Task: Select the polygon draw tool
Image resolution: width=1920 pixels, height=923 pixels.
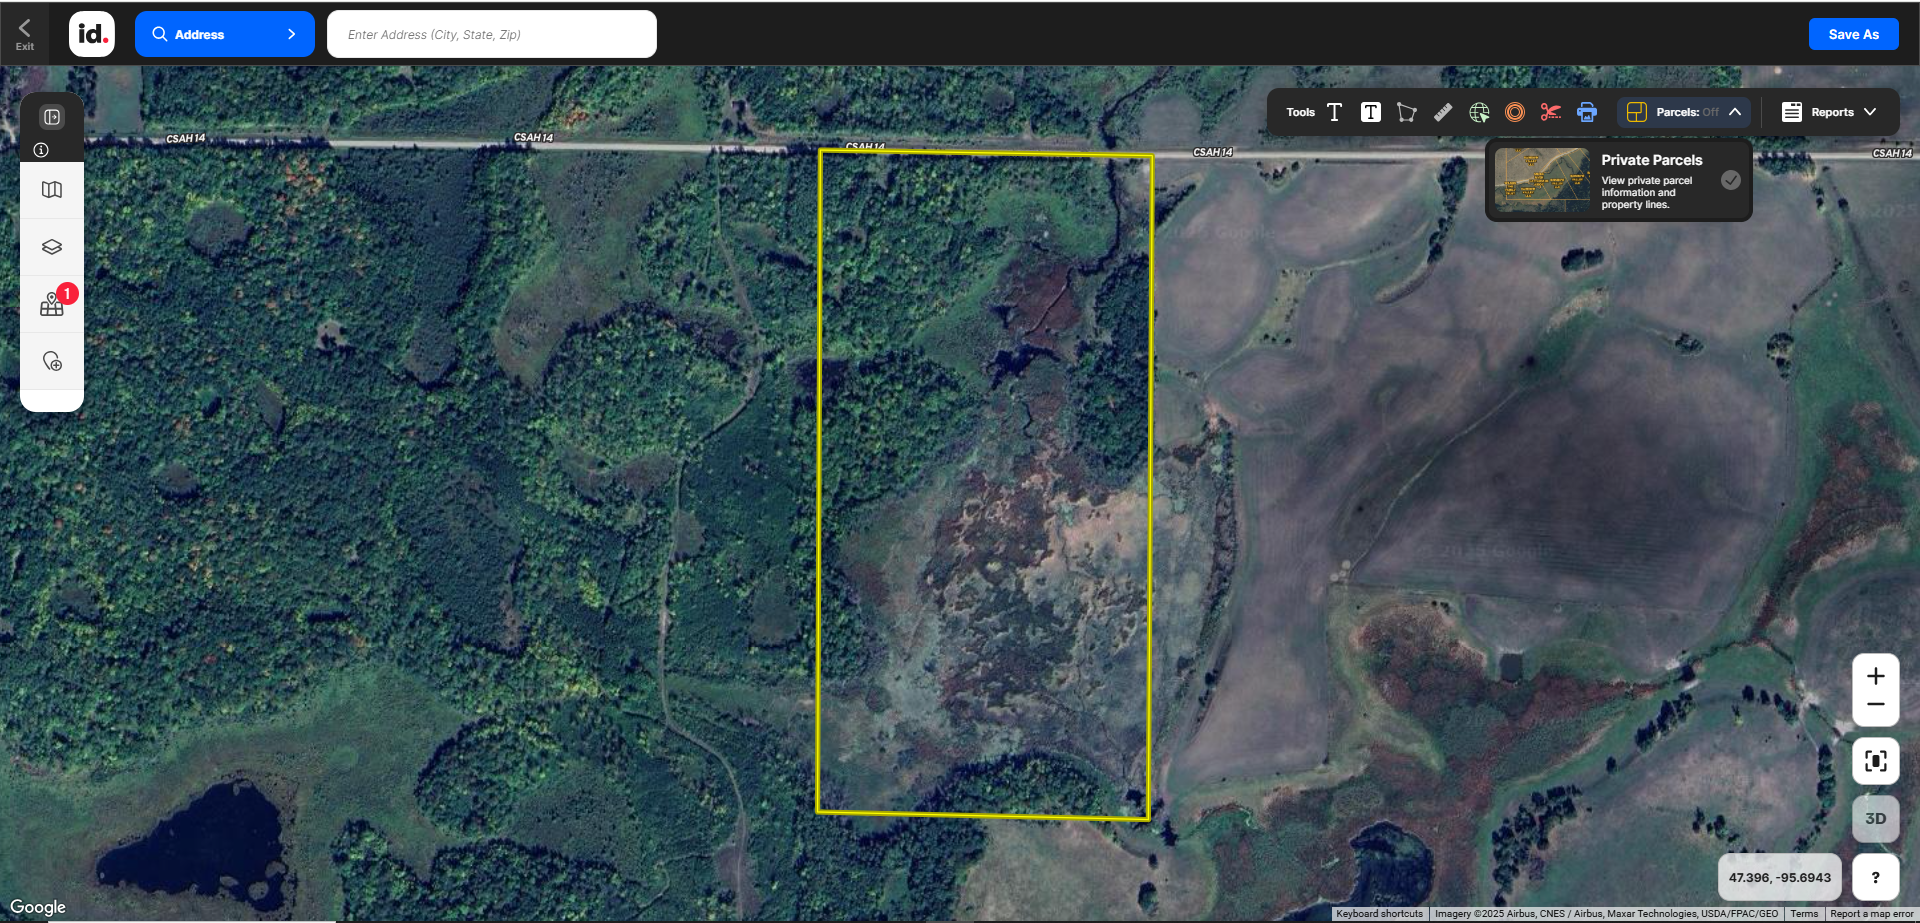Action: tap(1407, 112)
